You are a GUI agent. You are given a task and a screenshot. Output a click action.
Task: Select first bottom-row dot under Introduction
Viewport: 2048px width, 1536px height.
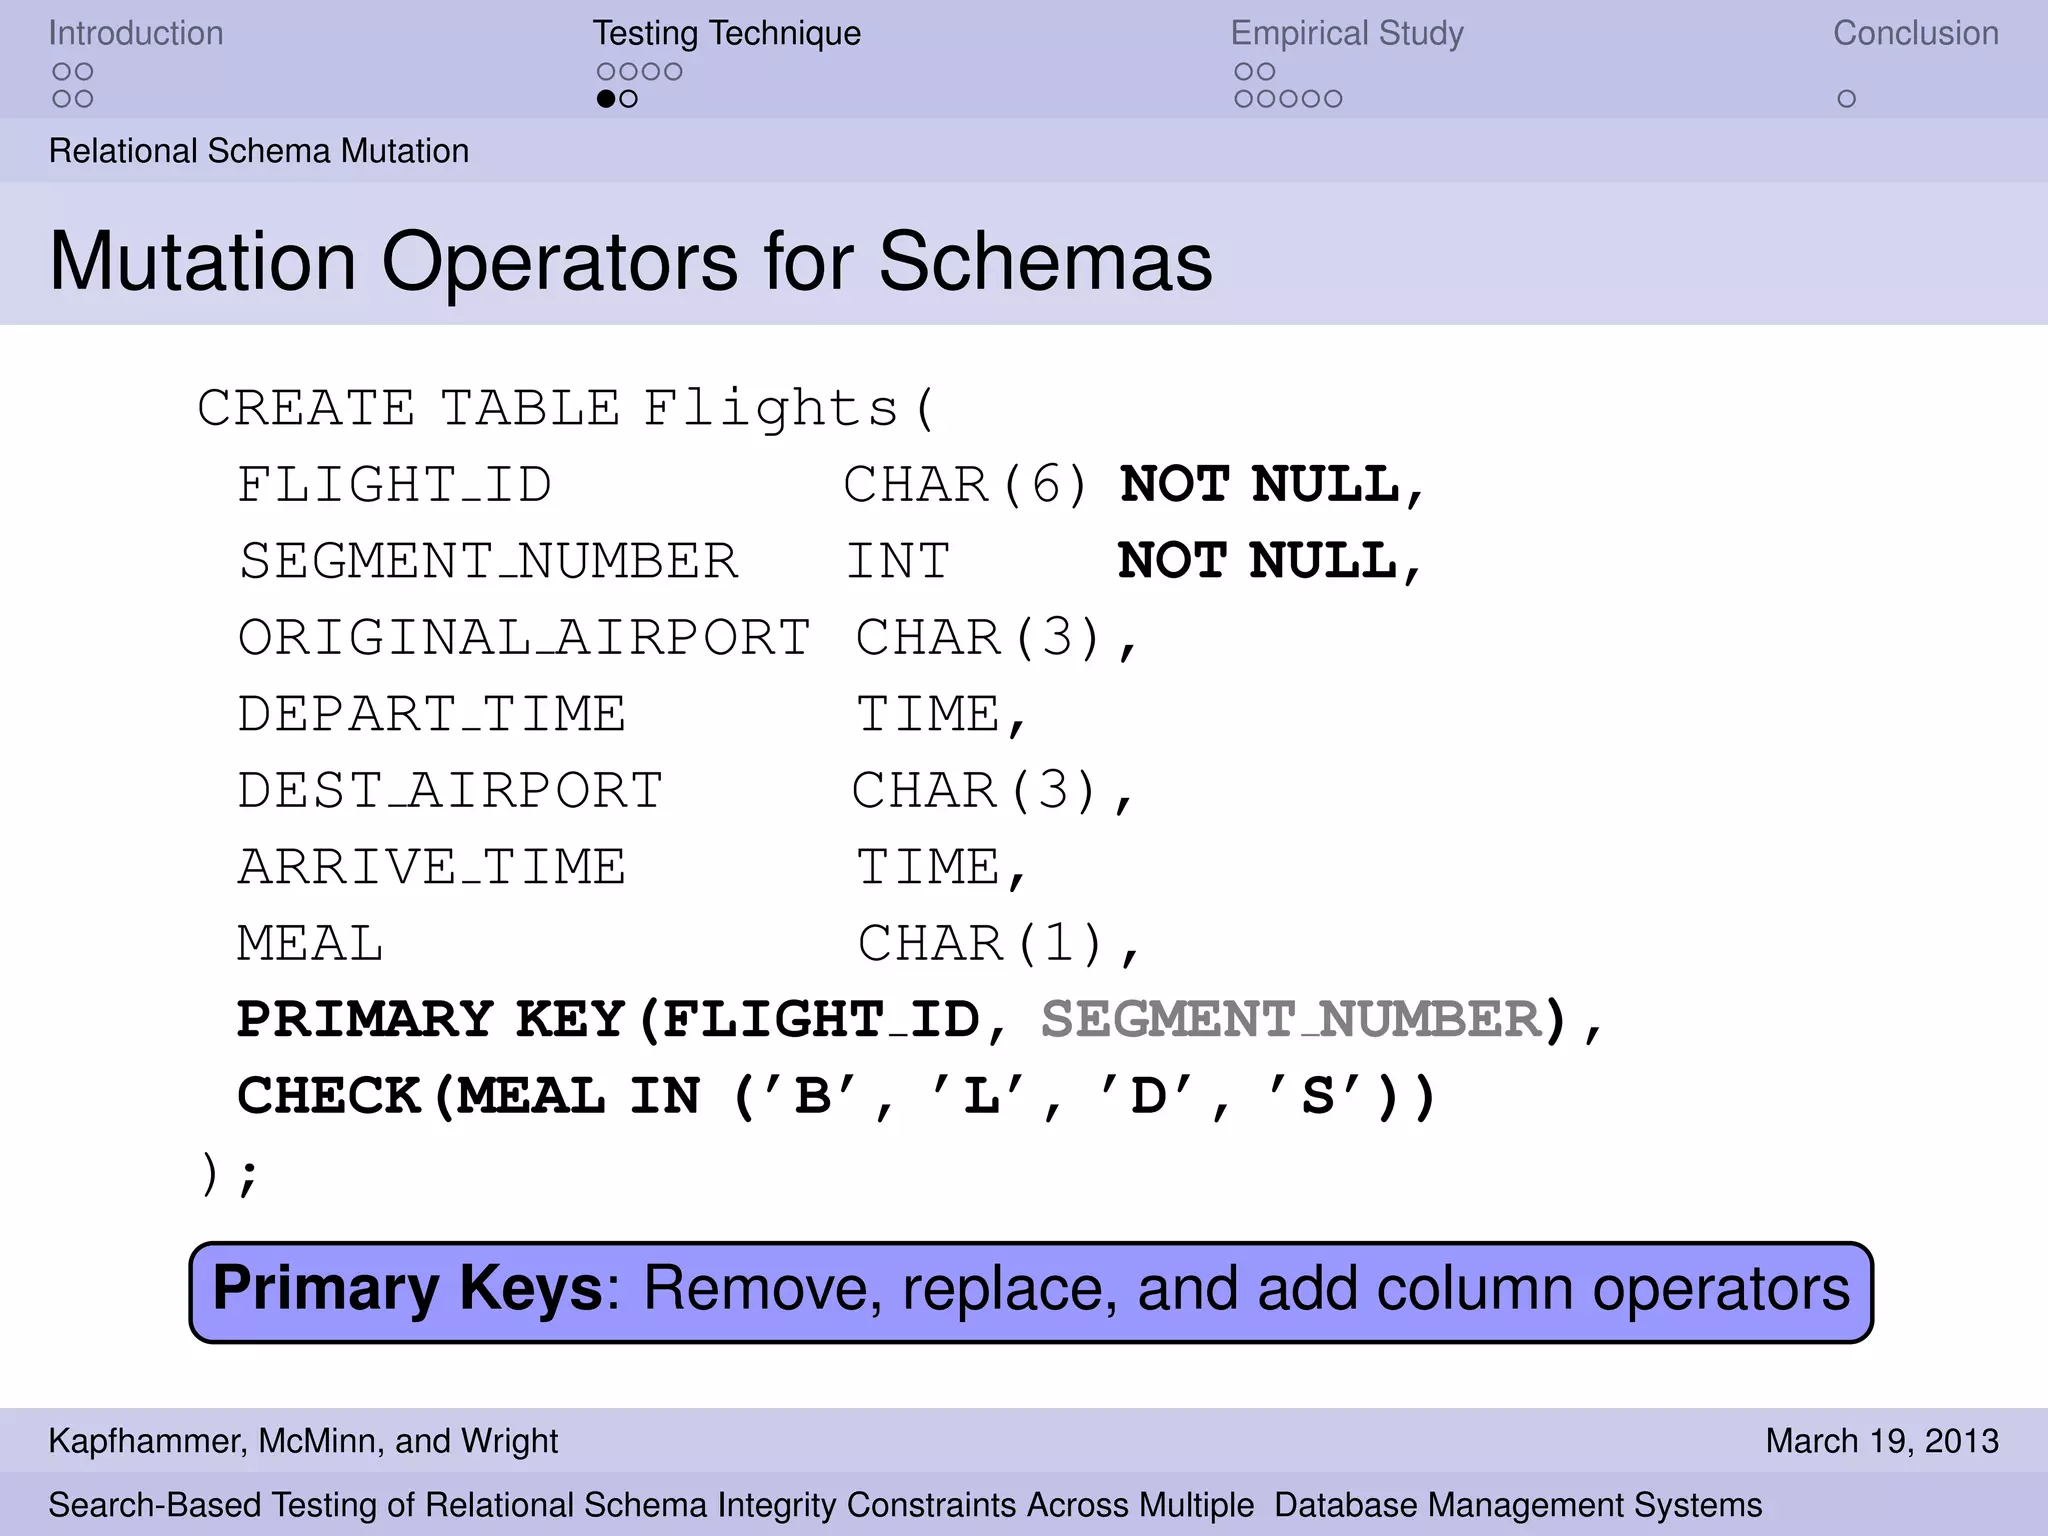tap(61, 99)
